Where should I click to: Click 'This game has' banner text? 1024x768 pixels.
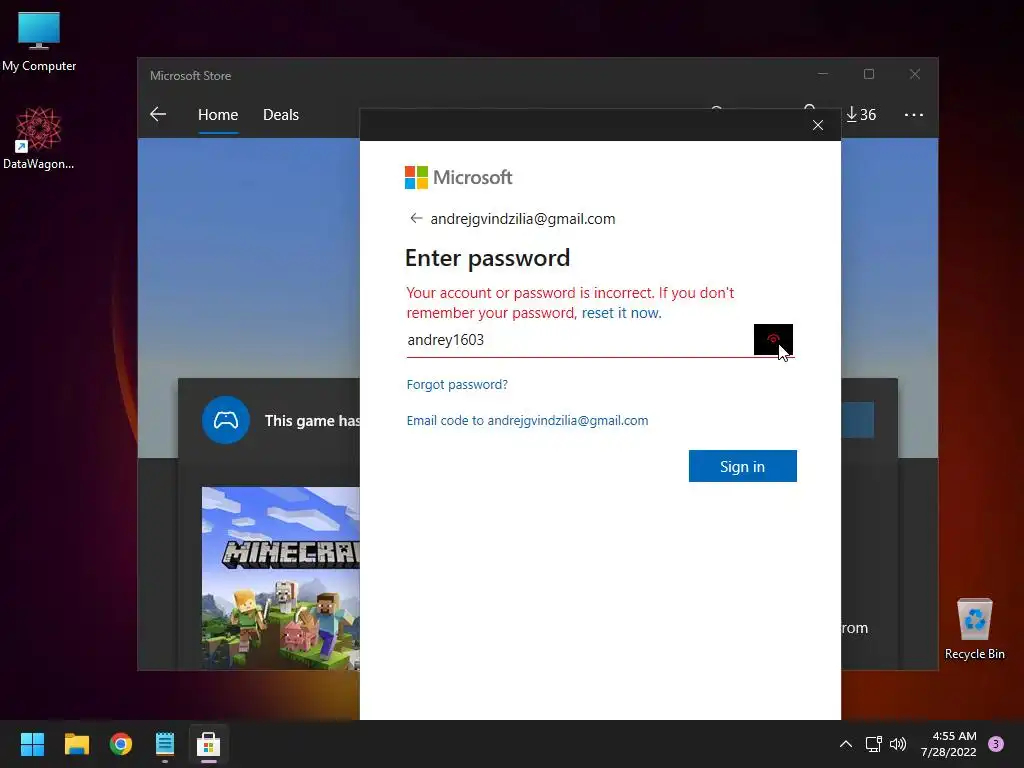click(312, 421)
